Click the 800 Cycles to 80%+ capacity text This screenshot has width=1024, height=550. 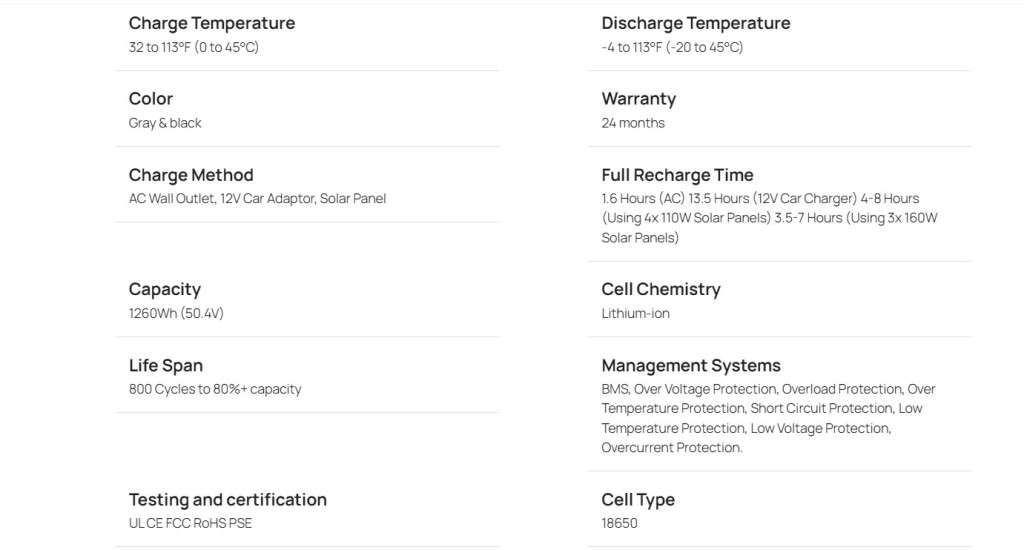pyautogui.click(x=215, y=389)
